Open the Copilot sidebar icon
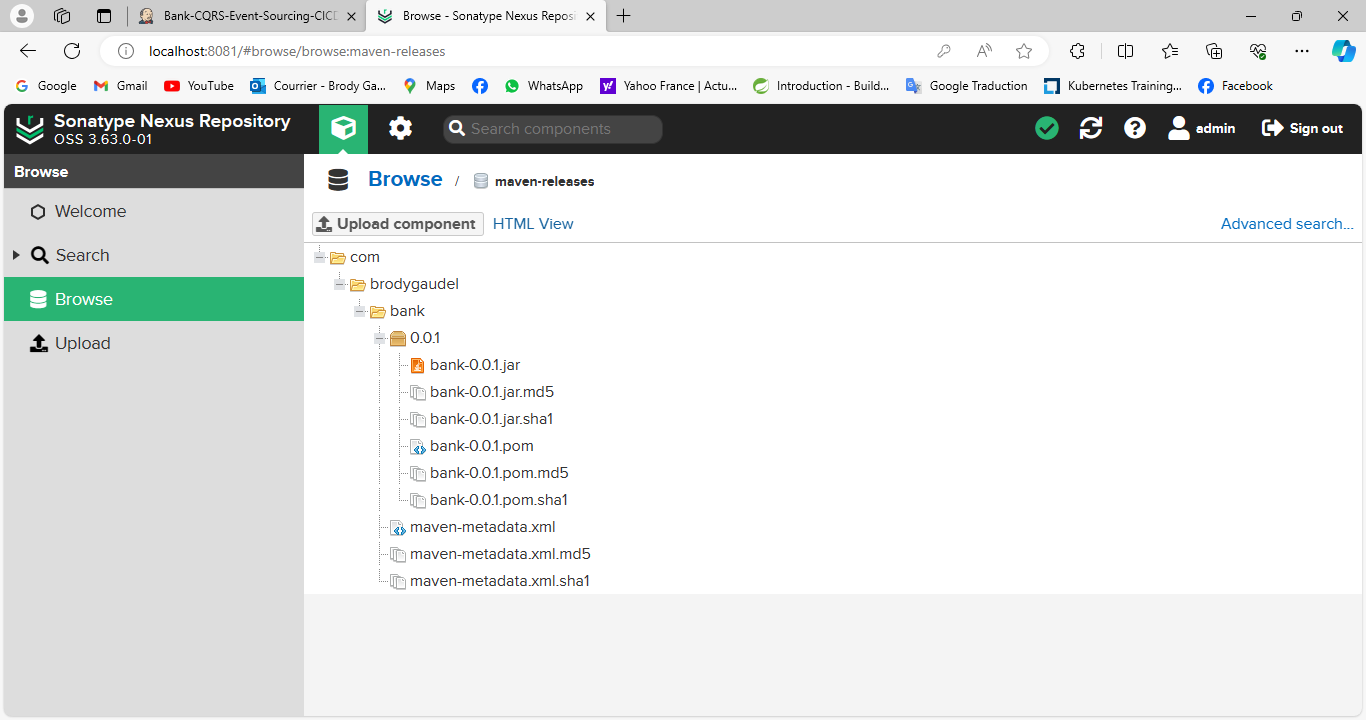This screenshot has height=720, width=1366. (1343, 51)
